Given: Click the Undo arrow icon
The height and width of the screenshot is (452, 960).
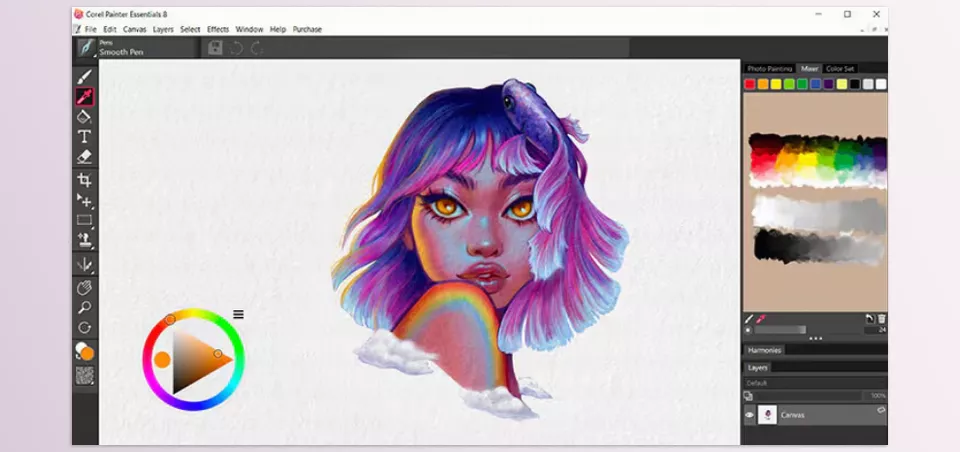Looking at the screenshot, I should point(236,48).
